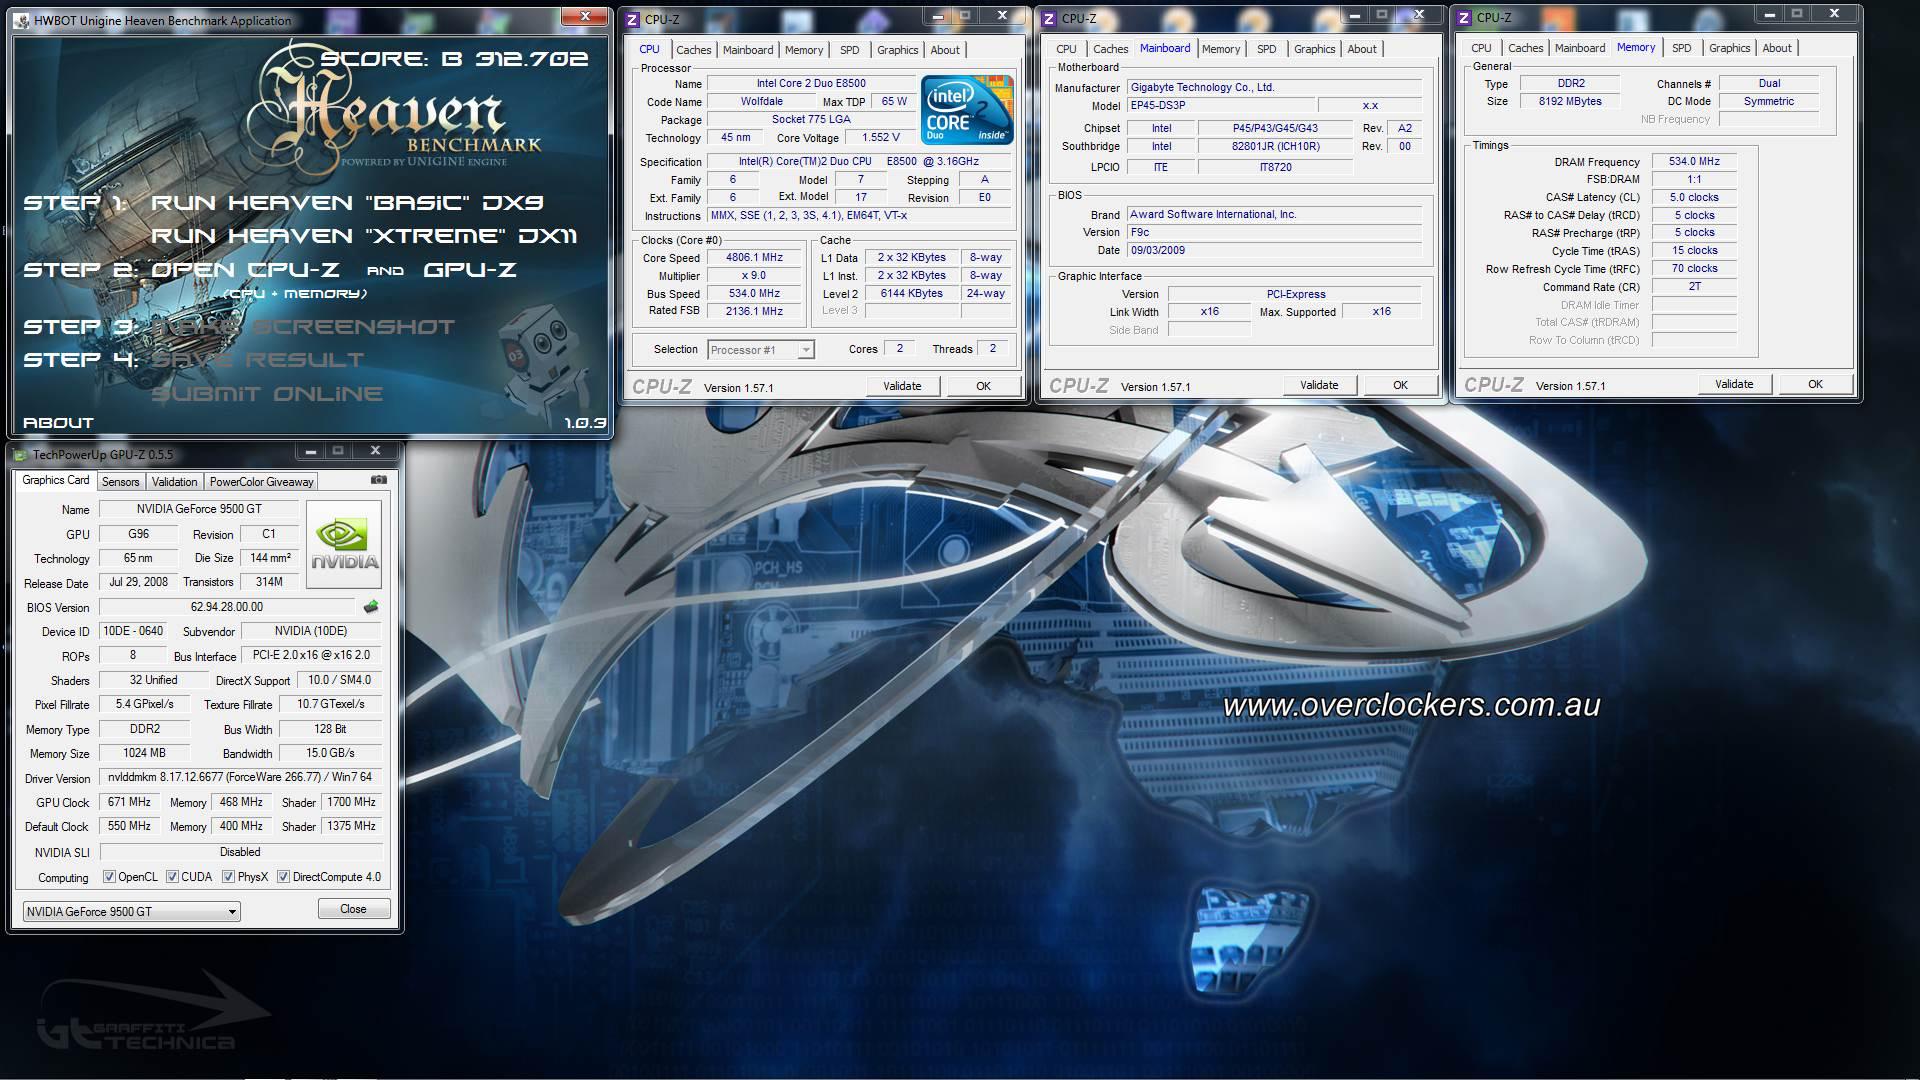
Task: Toggle the CUDA checkbox
Action: (172, 877)
